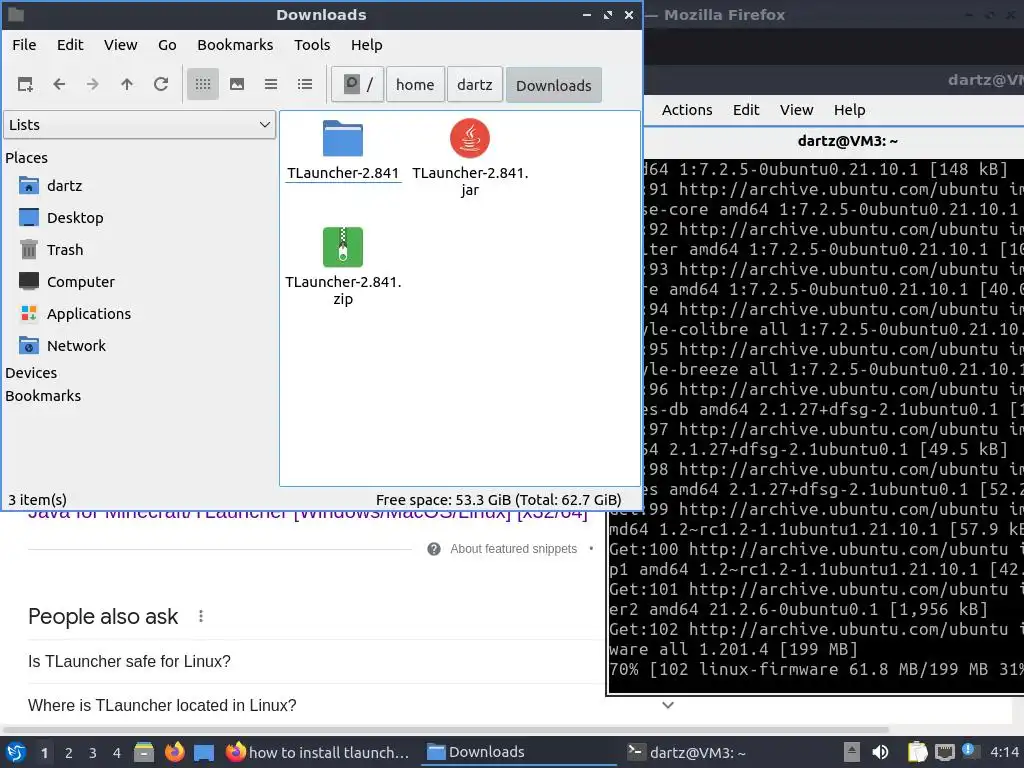Open Edit menu in terminal window
Viewport: 1024px width, 768px height.
(746, 110)
